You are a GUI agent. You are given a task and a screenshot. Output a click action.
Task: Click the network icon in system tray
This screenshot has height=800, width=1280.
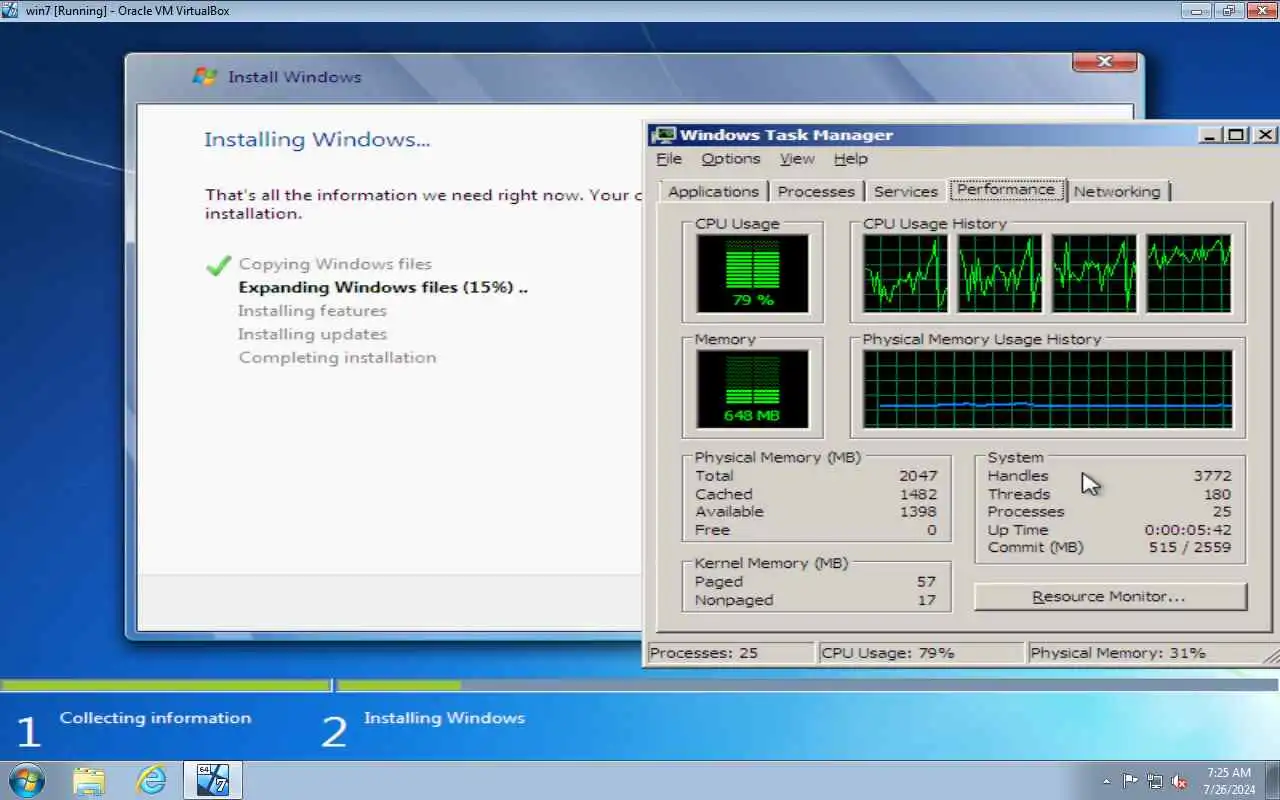coord(1155,781)
